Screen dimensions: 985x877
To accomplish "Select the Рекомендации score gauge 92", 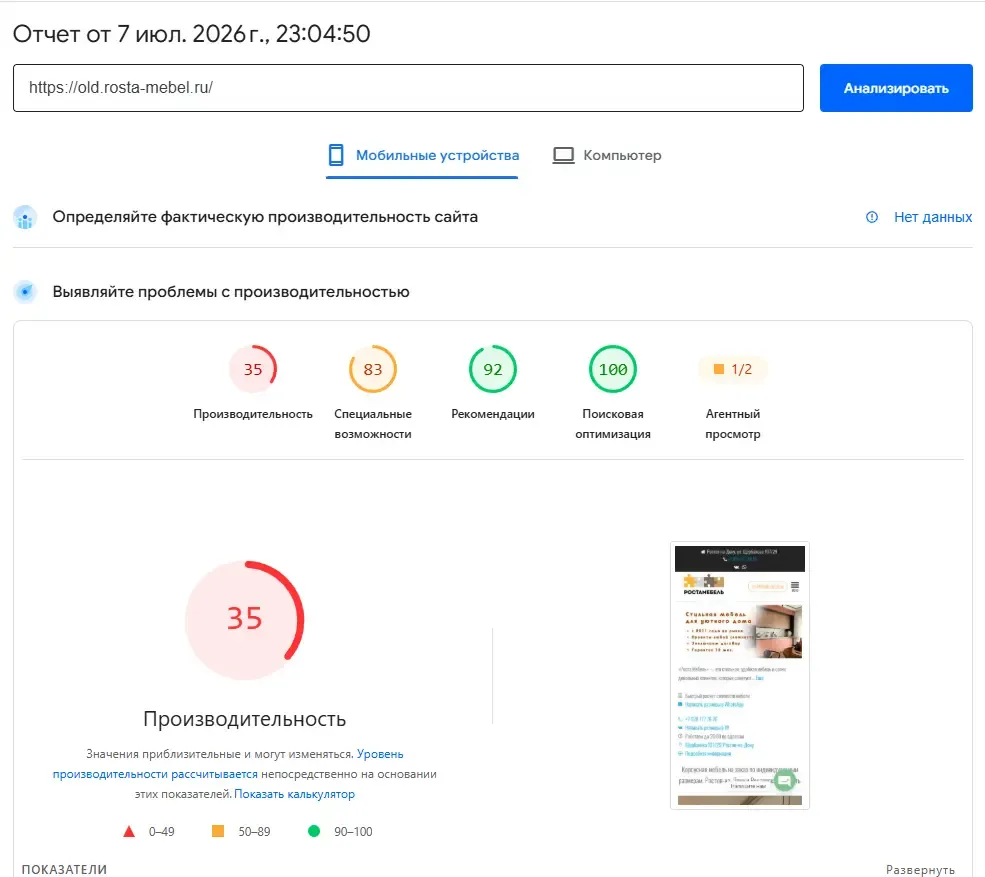I will [x=492, y=369].
